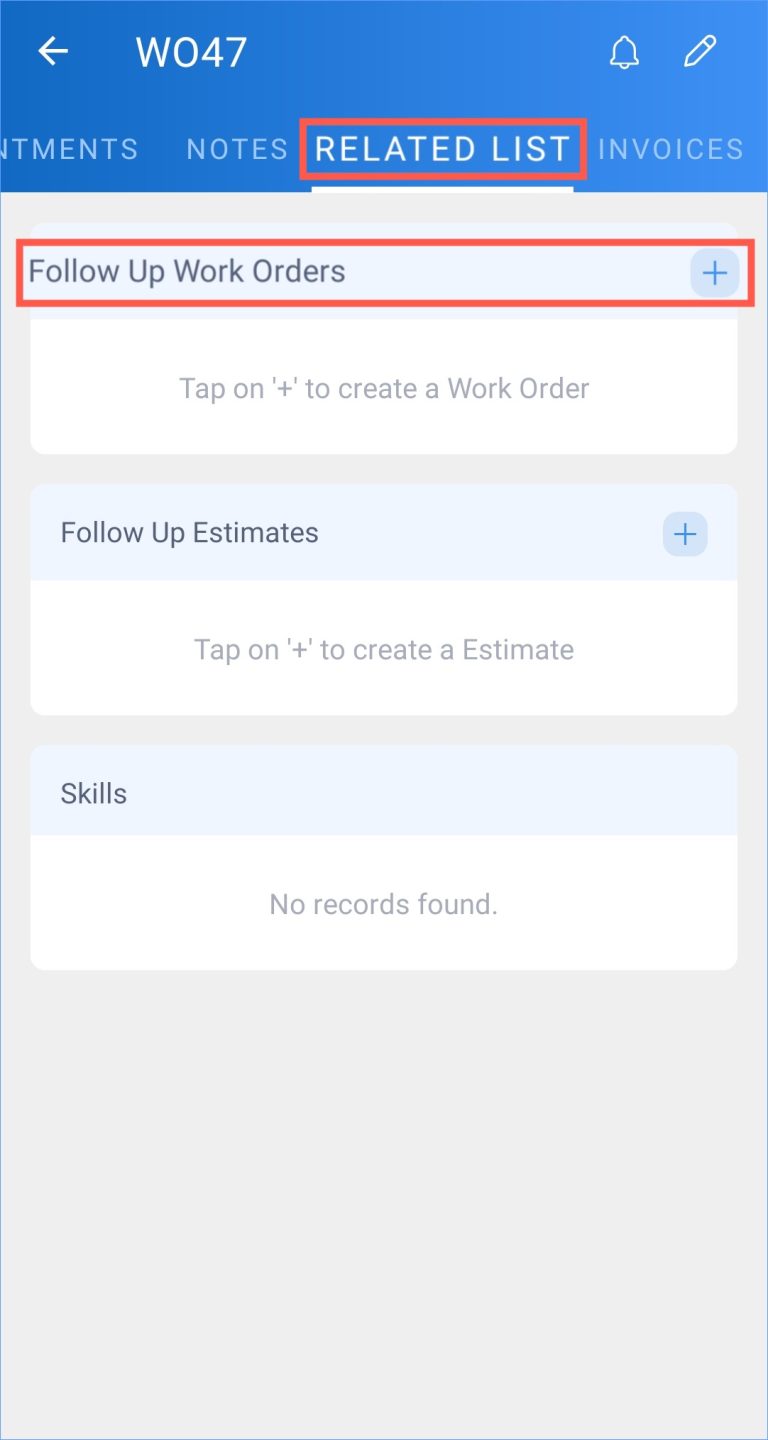Screen dimensions: 768x1440
Task: Select the Skills section header
Action: pyautogui.click(x=93, y=793)
